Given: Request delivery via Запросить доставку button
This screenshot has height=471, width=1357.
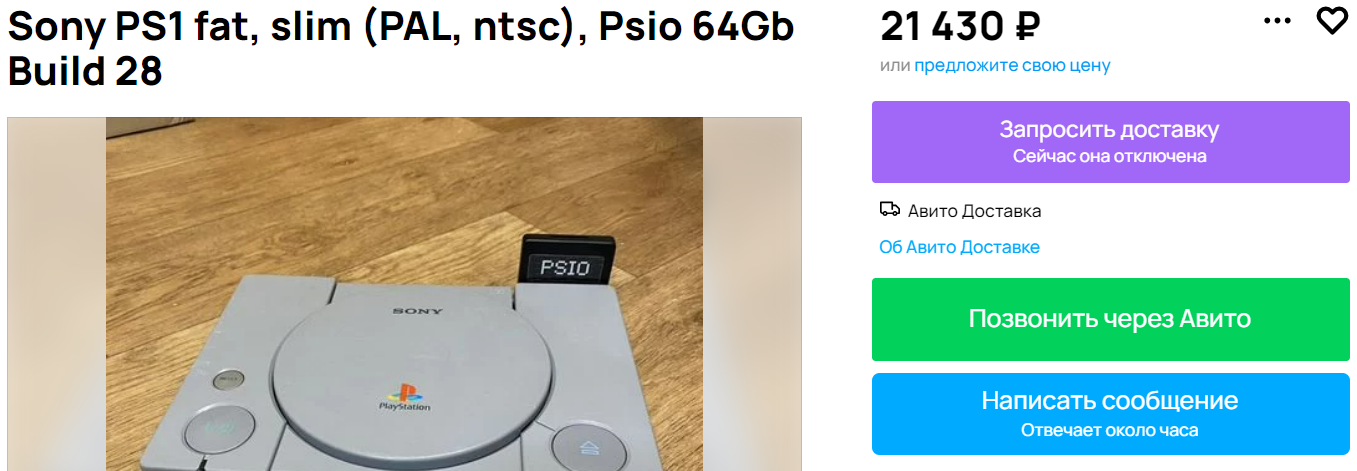Looking at the screenshot, I should [x=1109, y=142].
